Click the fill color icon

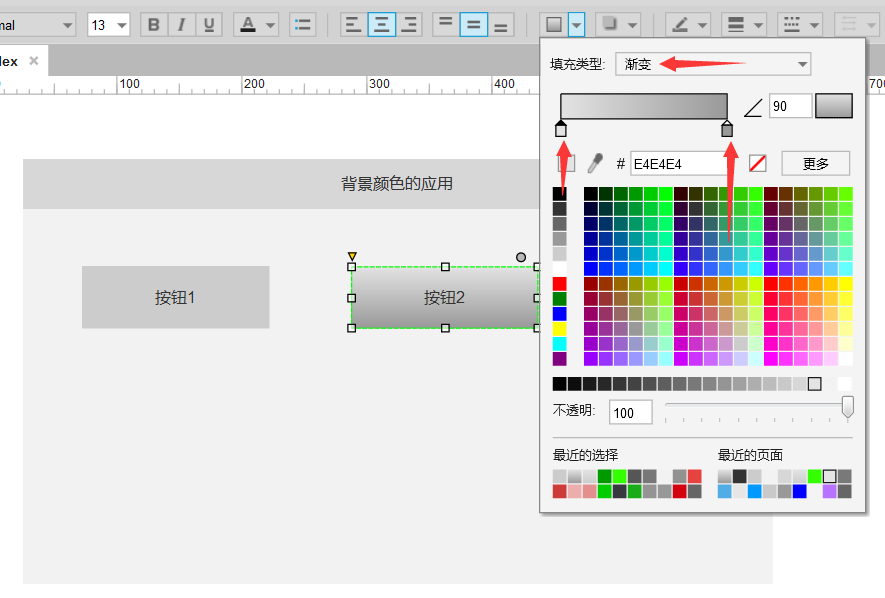[554, 25]
